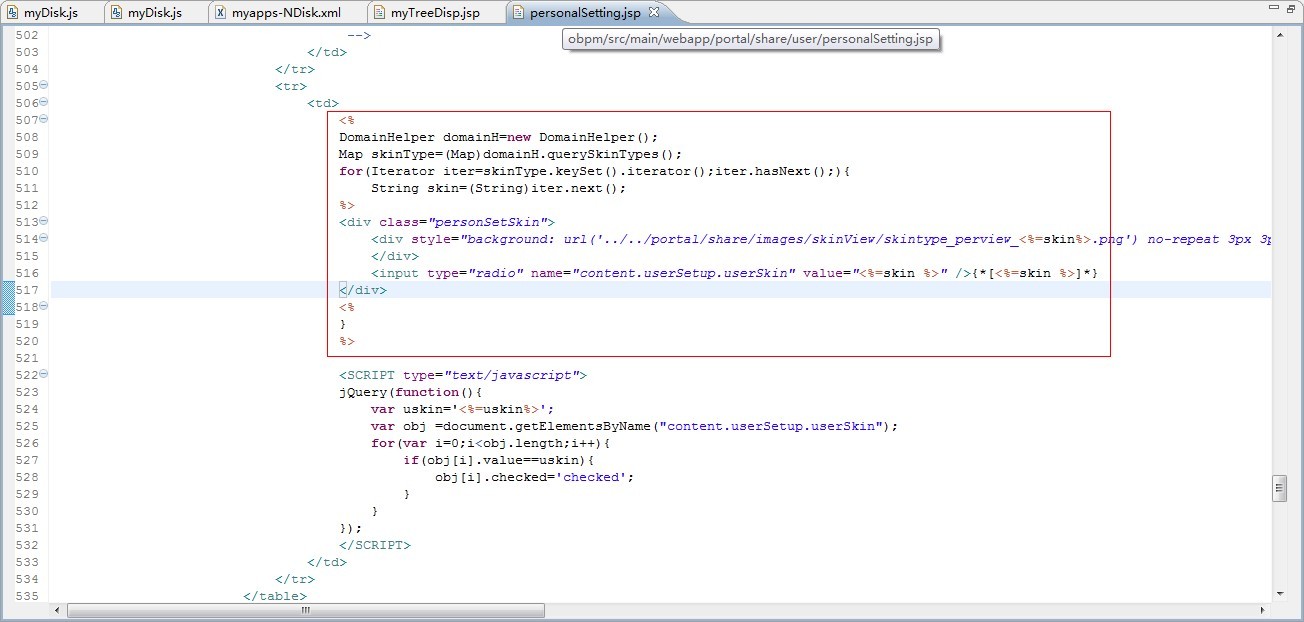The image size is (1304, 622).
Task: Collapse the fold at line 518
Action: coord(44,307)
